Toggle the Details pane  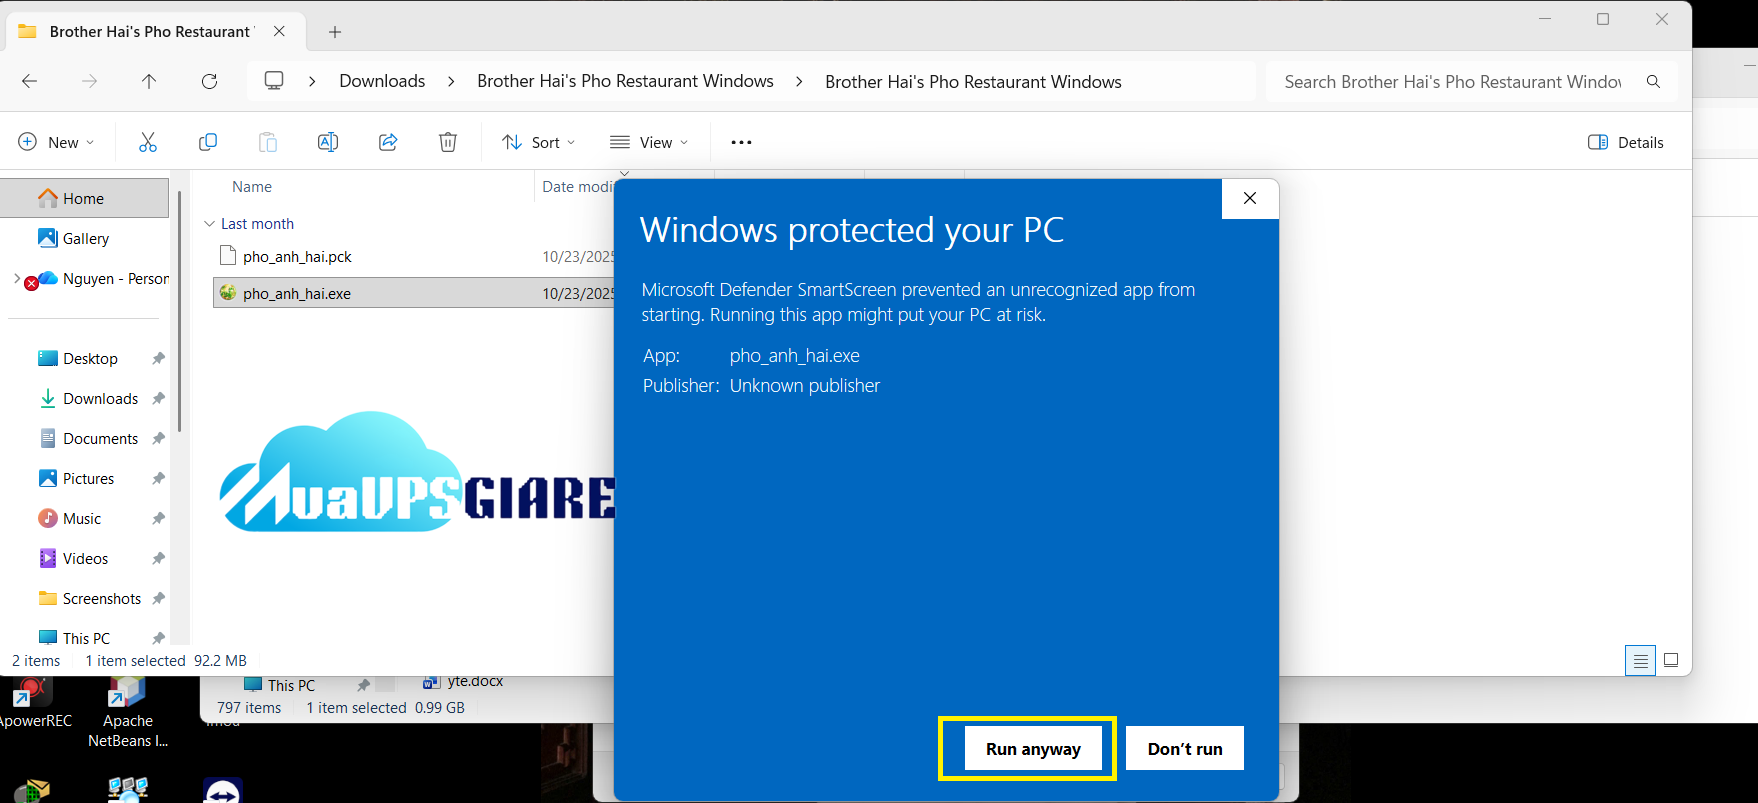click(x=1626, y=142)
